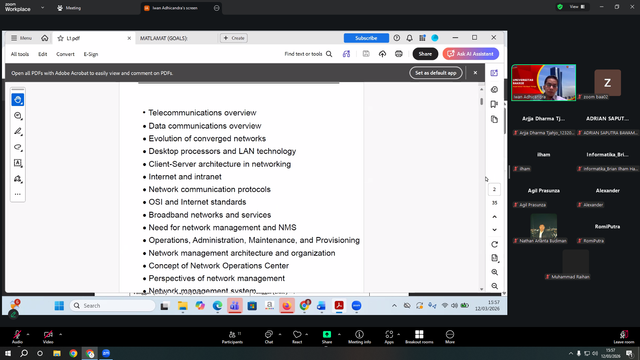Close the L1.pdf tab

(129, 38)
